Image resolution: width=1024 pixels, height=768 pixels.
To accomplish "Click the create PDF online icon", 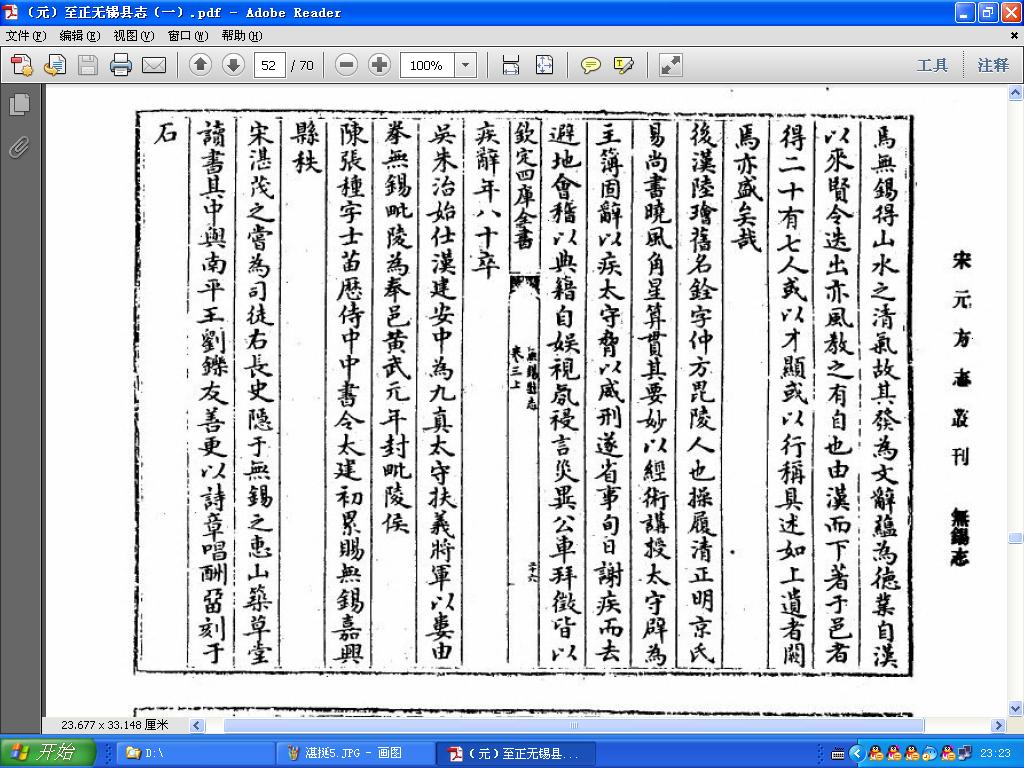I will pos(22,65).
